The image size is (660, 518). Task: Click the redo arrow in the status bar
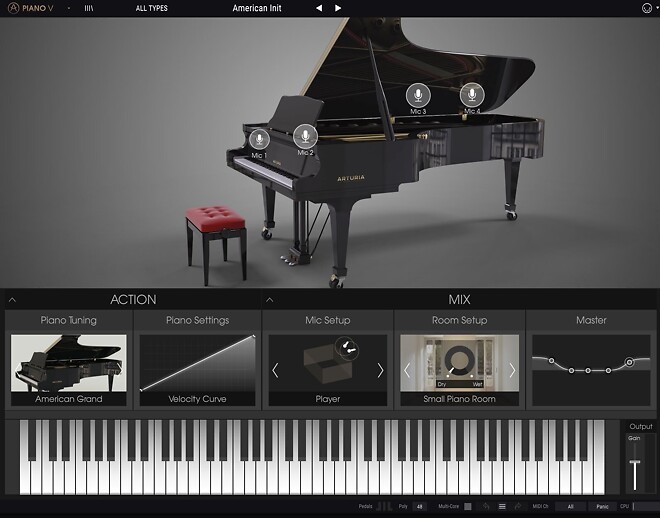coord(518,507)
